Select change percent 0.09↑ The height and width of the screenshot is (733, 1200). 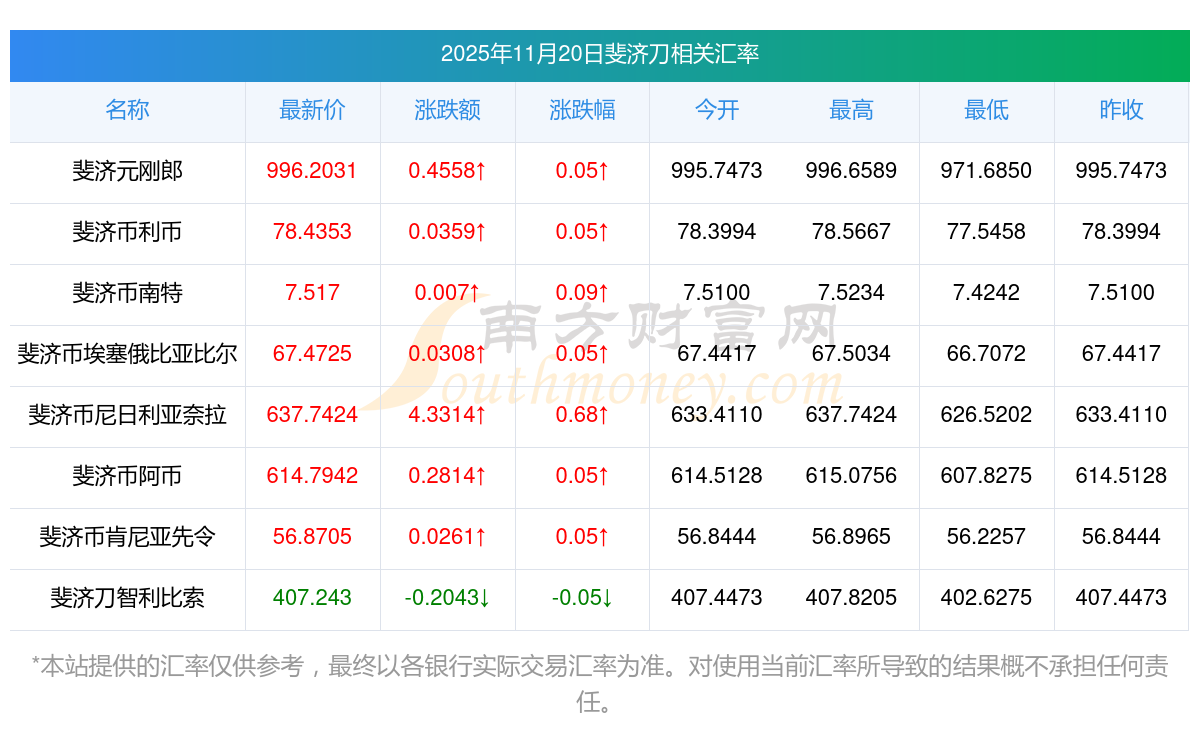point(582,293)
